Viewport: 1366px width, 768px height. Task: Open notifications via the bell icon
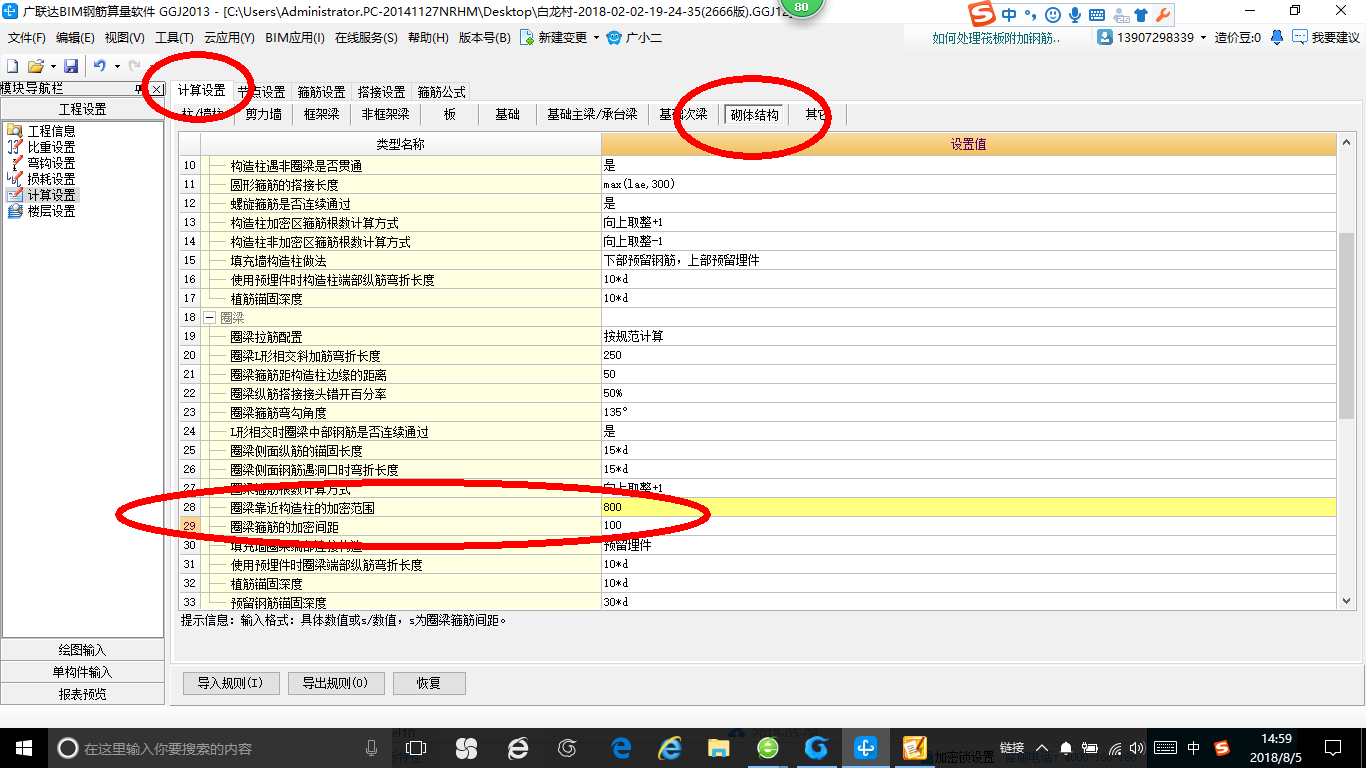click(x=1277, y=37)
